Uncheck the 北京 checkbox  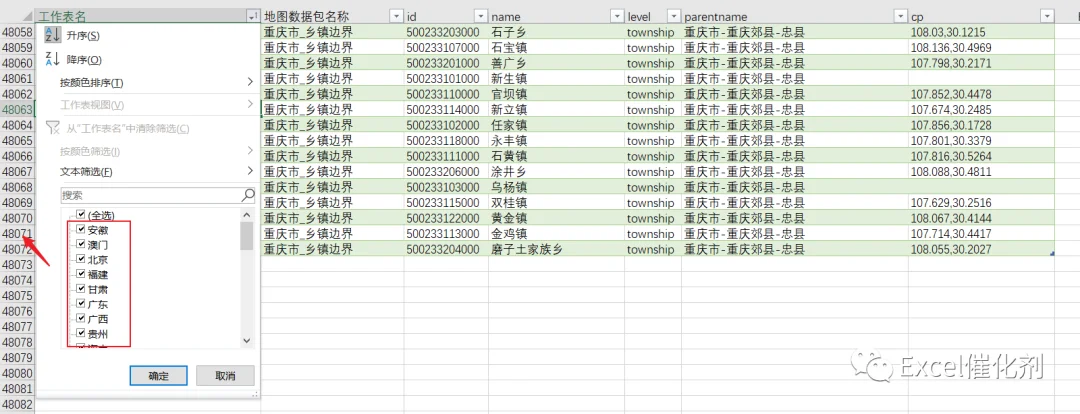point(81,259)
